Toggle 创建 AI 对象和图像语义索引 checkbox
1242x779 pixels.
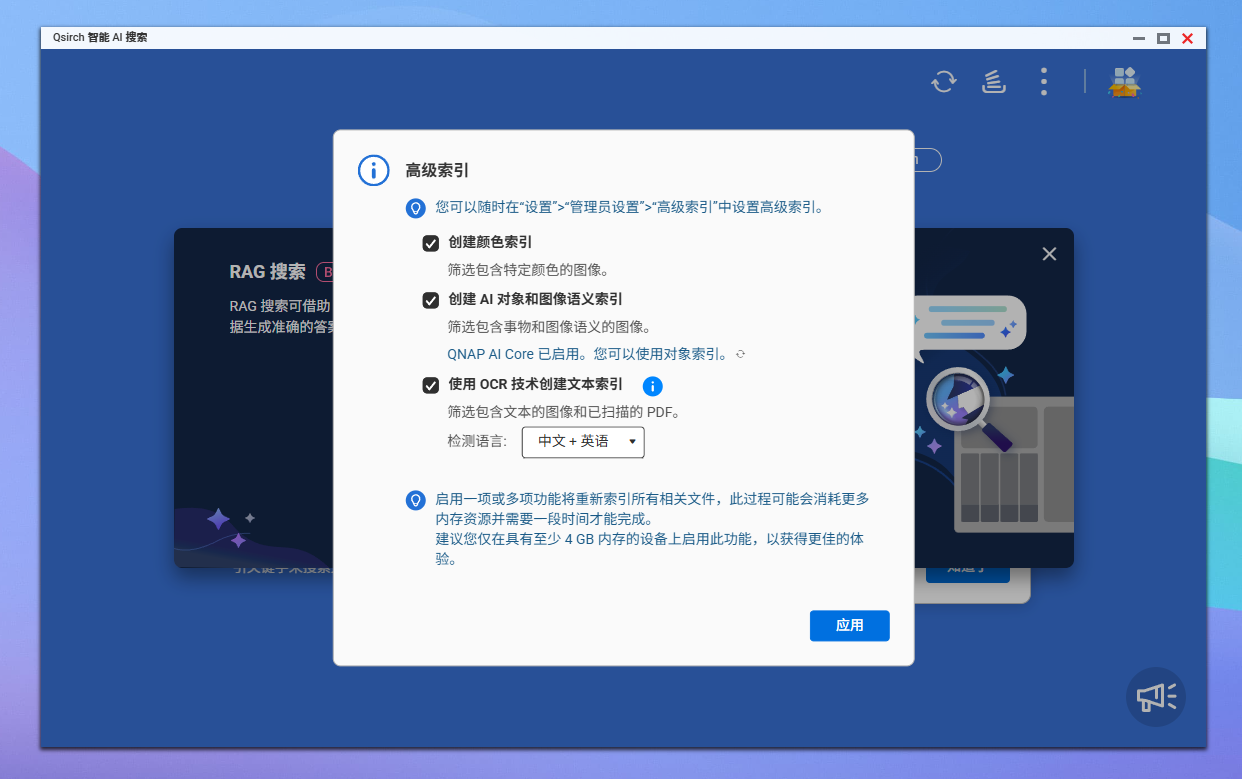pos(431,300)
